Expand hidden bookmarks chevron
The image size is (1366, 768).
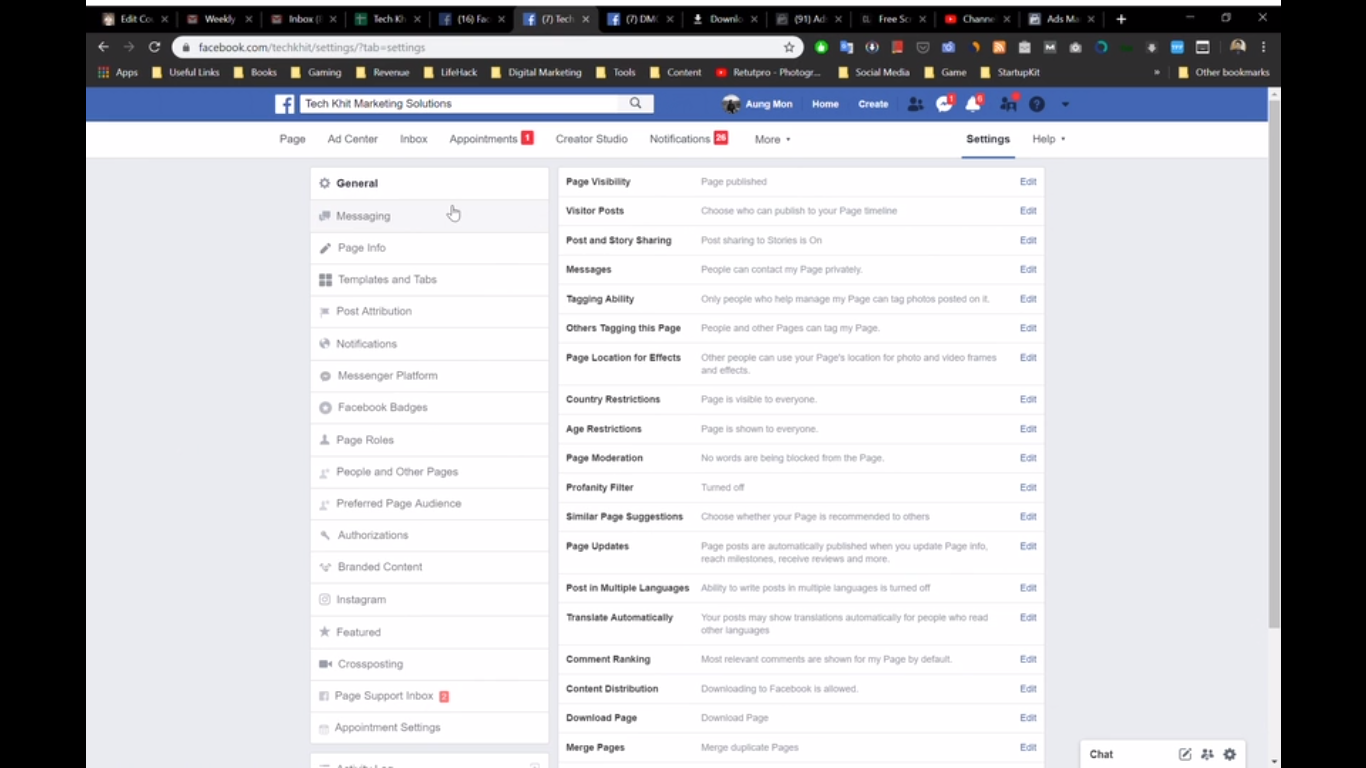(1157, 72)
